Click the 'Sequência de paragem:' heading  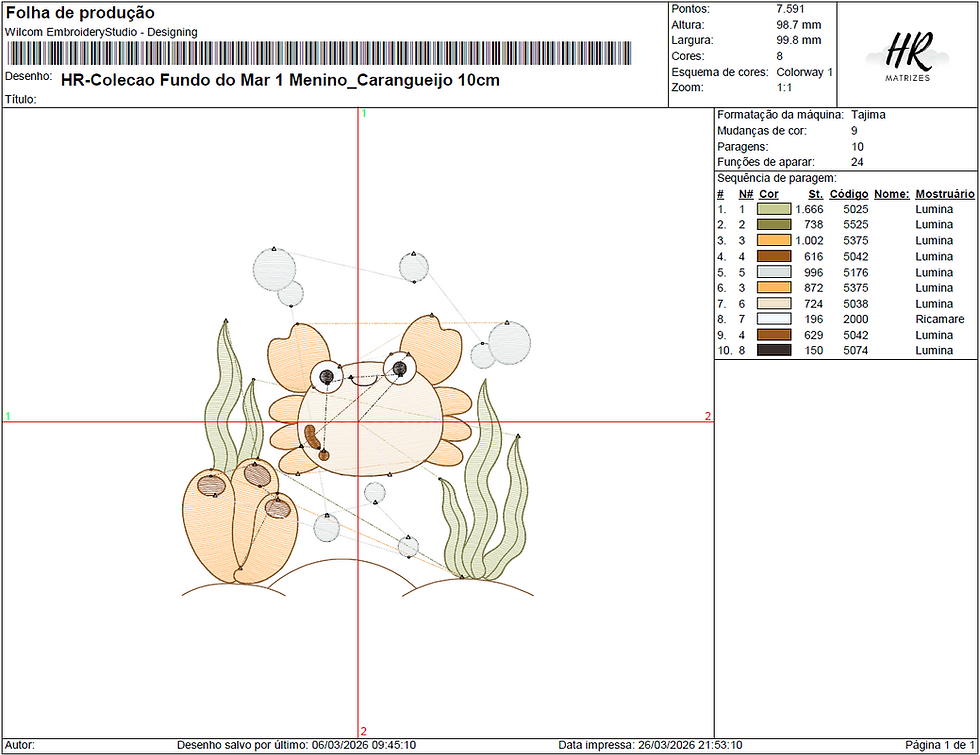click(x=776, y=178)
